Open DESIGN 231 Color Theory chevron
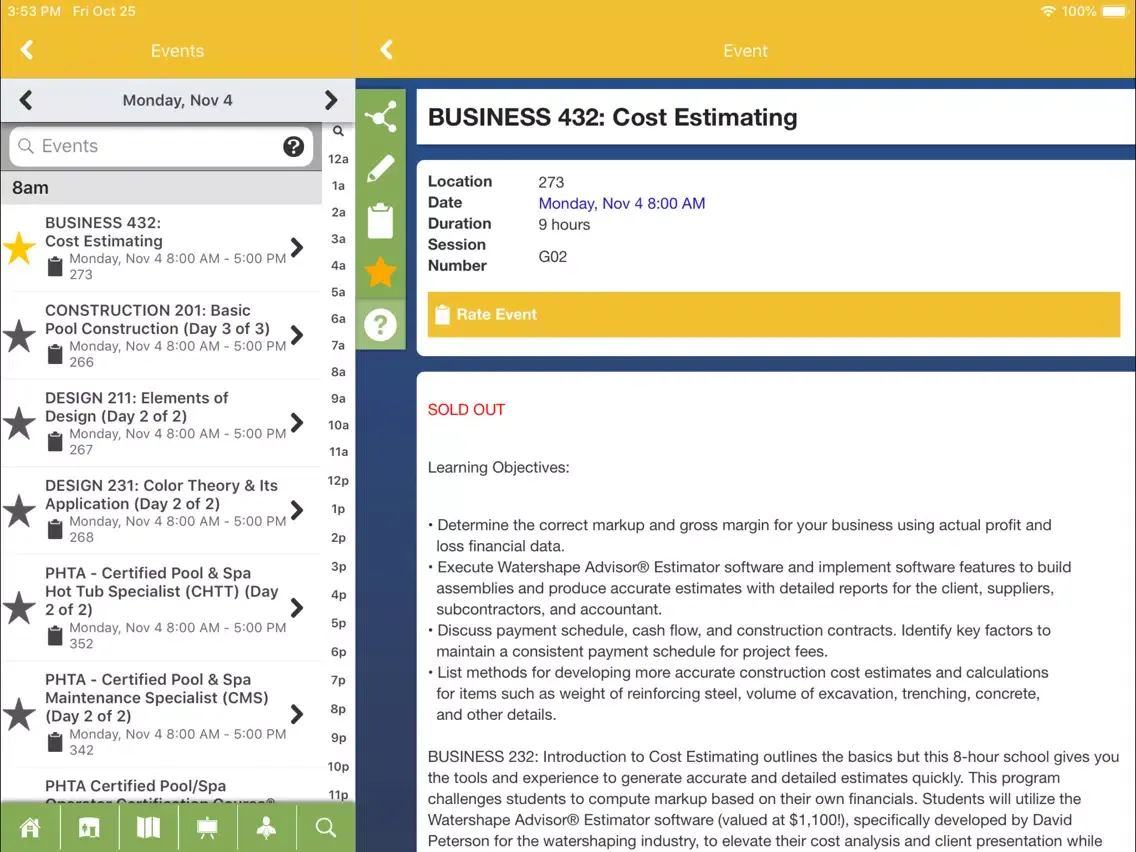 pyautogui.click(x=297, y=510)
